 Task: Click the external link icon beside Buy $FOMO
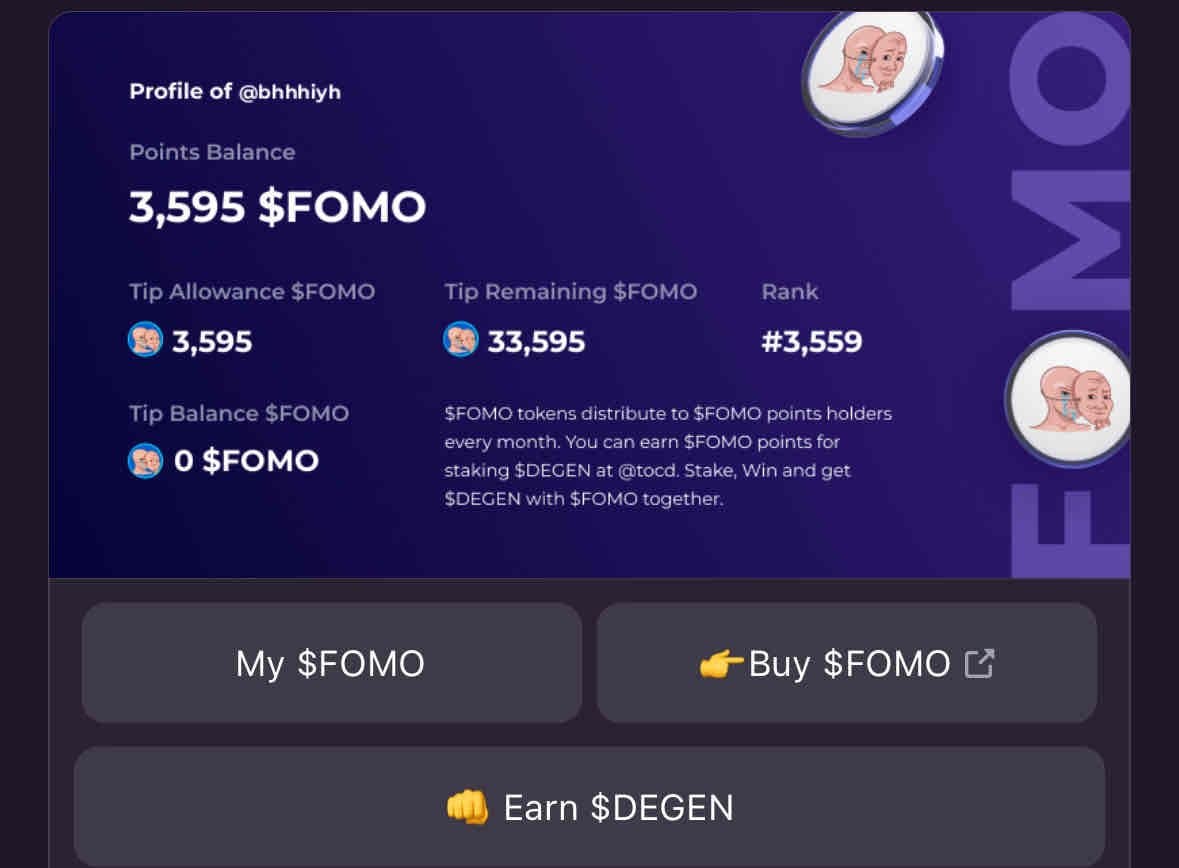980,663
